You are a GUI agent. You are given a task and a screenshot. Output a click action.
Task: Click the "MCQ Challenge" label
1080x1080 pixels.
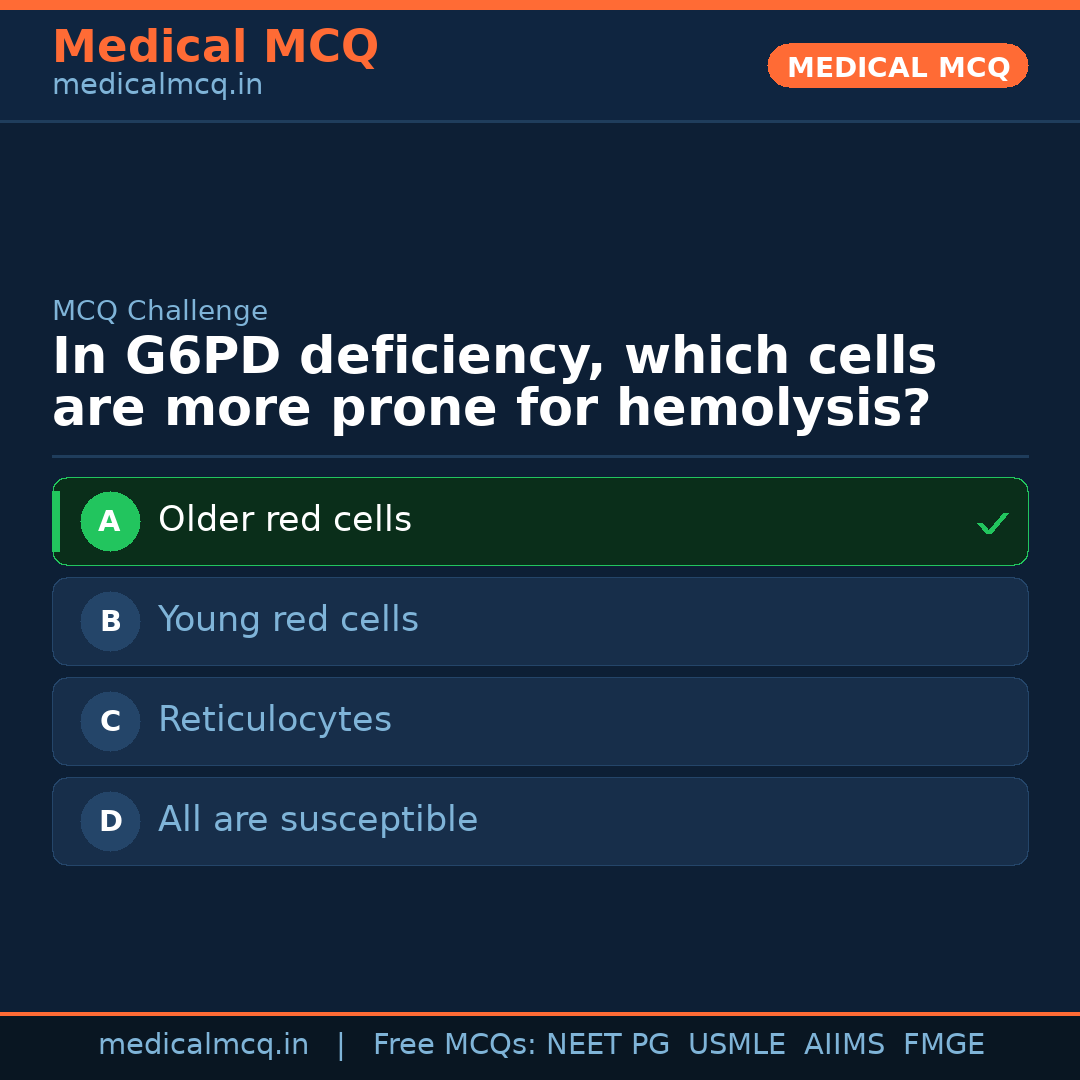160,311
